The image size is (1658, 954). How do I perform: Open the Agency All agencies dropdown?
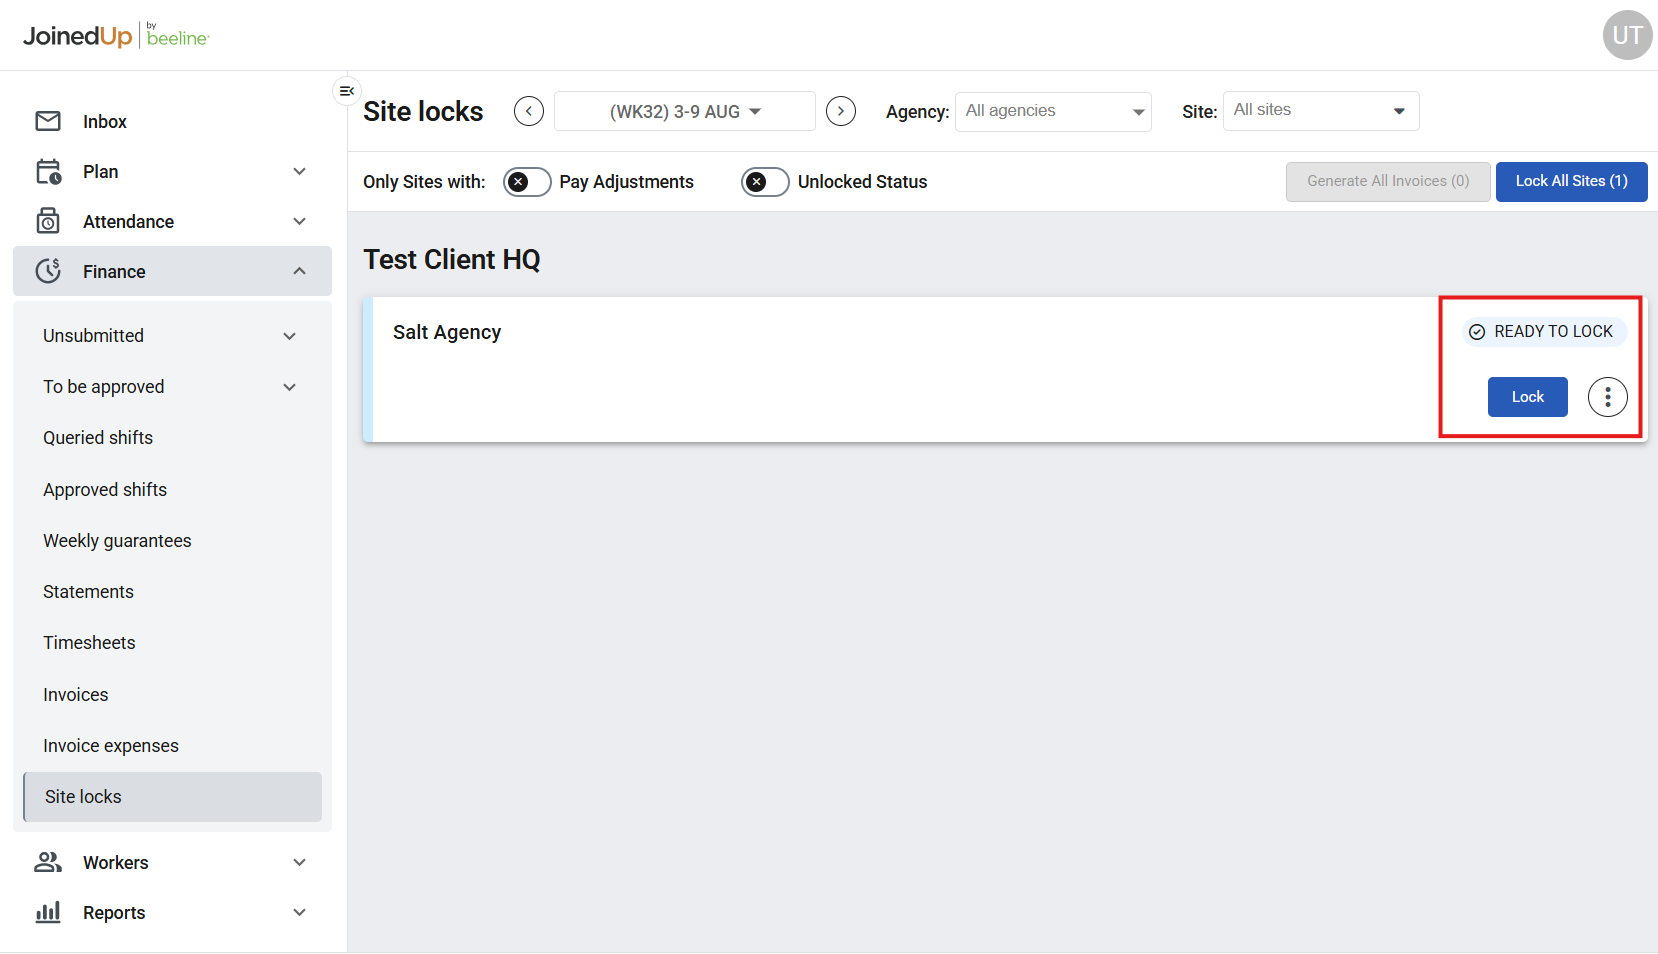click(1053, 111)
